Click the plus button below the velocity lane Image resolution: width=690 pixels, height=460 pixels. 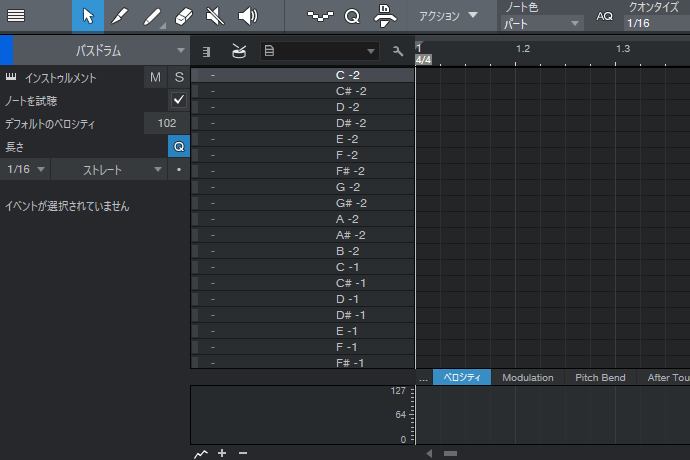[x=222, y=453]
